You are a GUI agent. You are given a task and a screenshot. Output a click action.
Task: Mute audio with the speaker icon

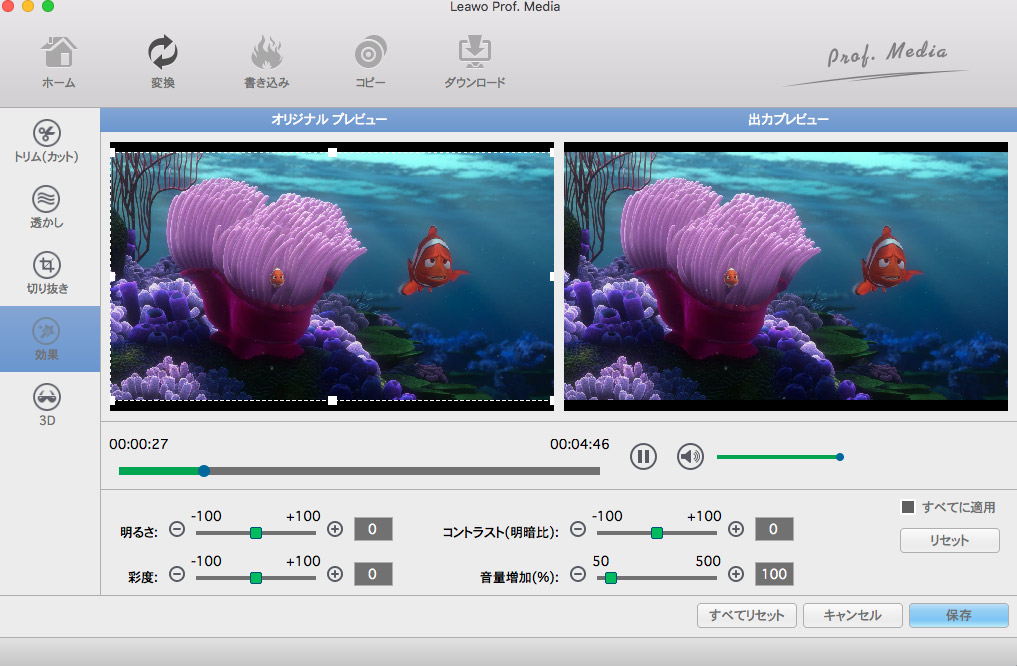(690, 457)
